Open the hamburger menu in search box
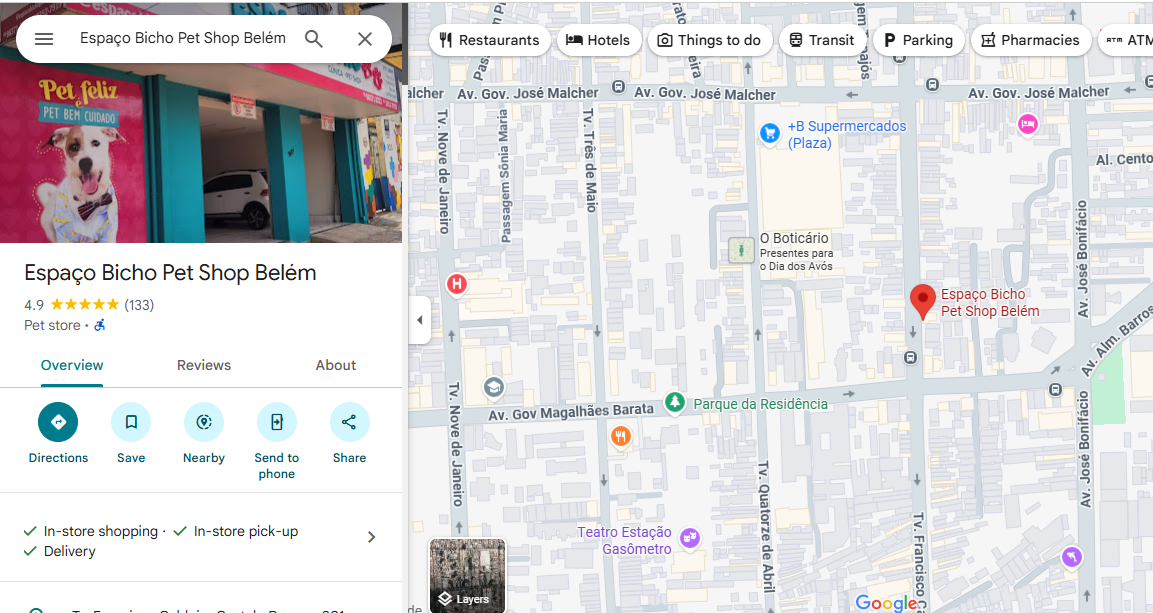The width and height of the screenshot is (1153, 613). click(44, 39)
